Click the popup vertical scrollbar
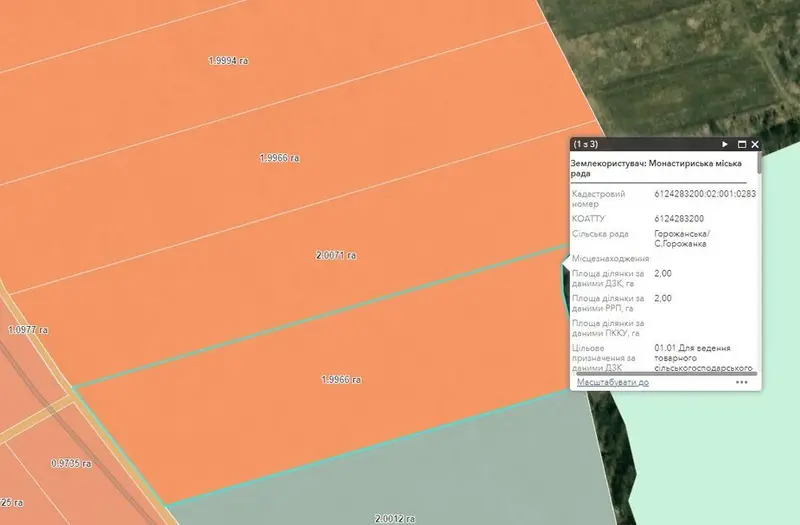Image resolution: width=800 pixels, height=525 pixels. tap(759, 162)
